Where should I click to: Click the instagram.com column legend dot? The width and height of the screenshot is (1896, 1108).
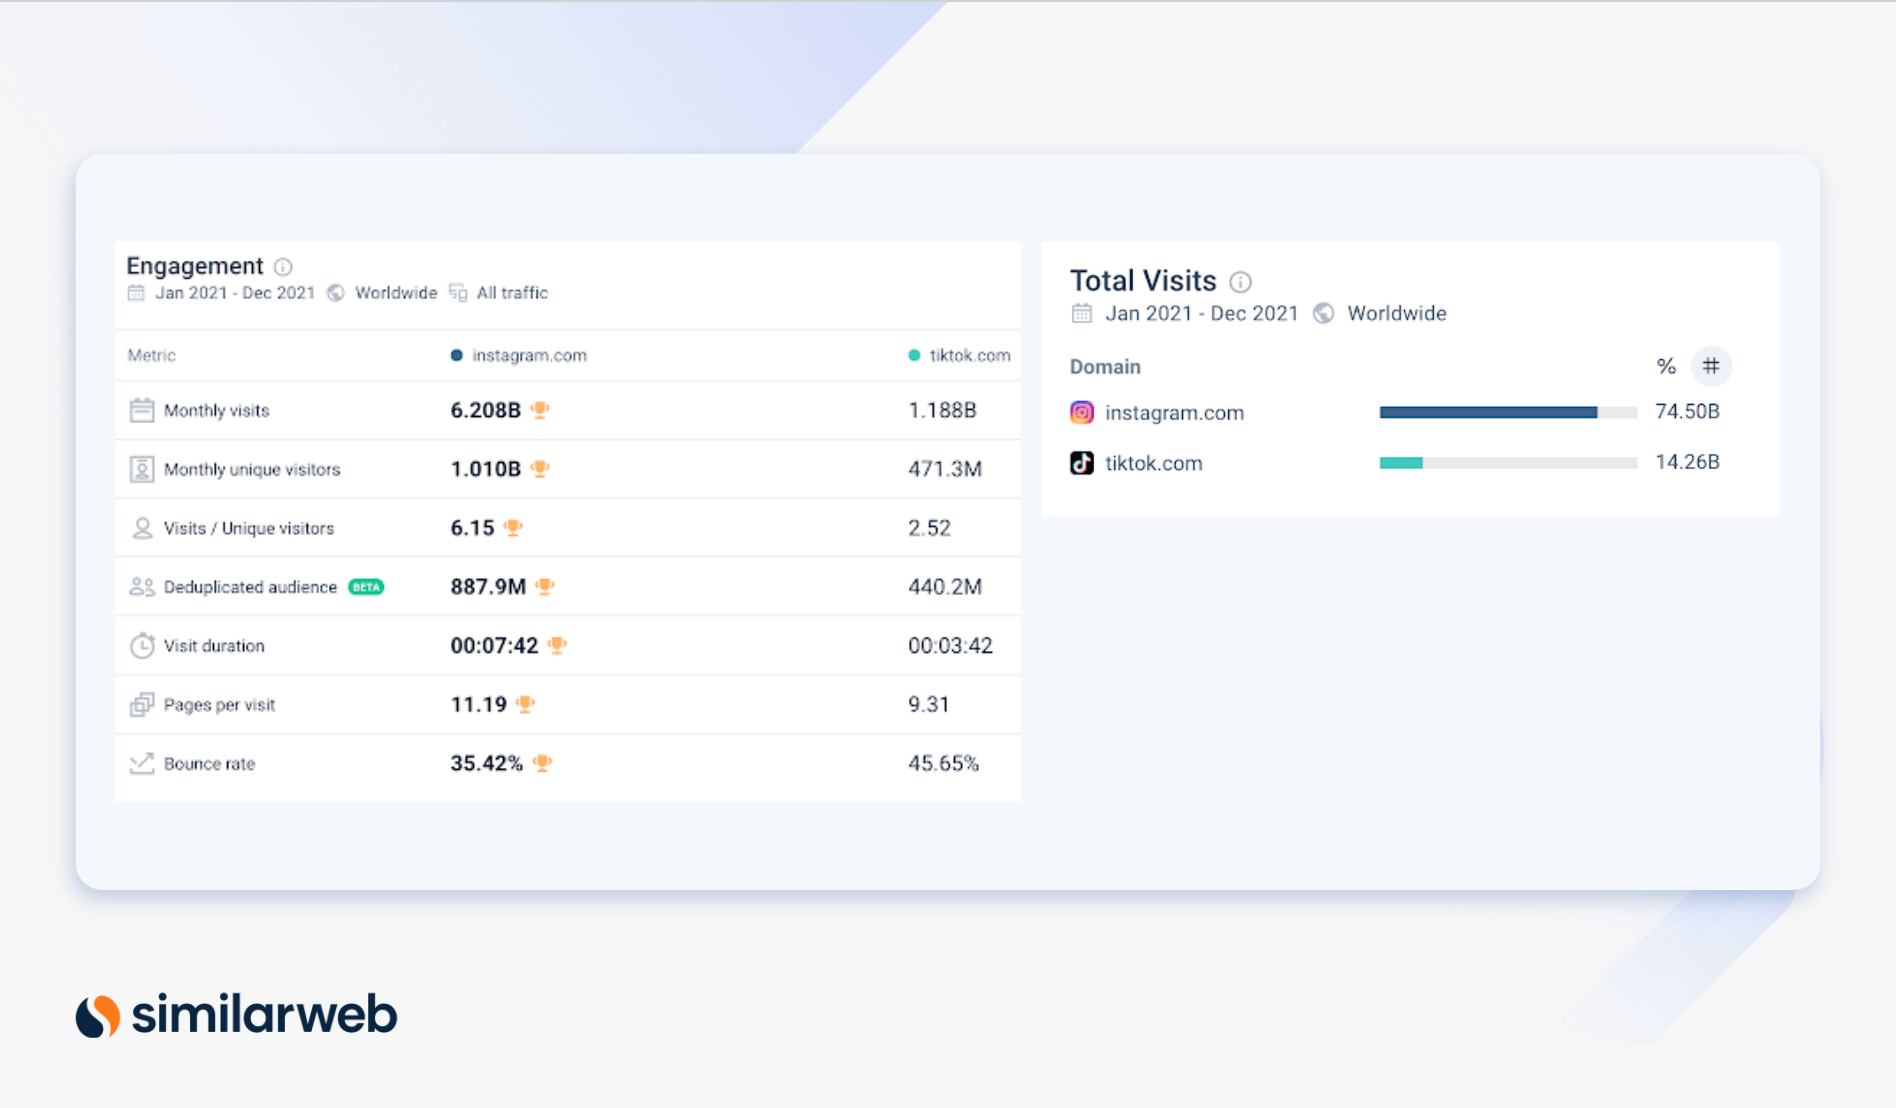pos(456,355)
